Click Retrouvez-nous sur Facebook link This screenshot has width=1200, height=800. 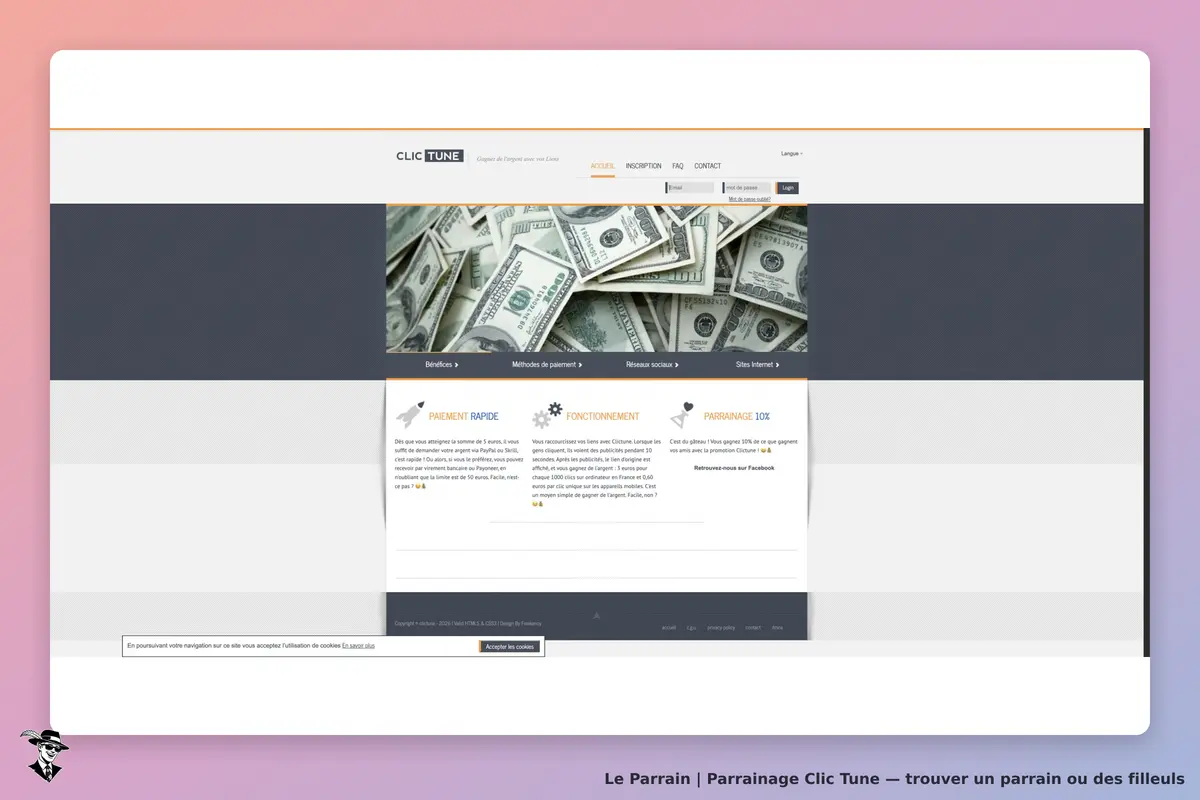tap(734, 468)
